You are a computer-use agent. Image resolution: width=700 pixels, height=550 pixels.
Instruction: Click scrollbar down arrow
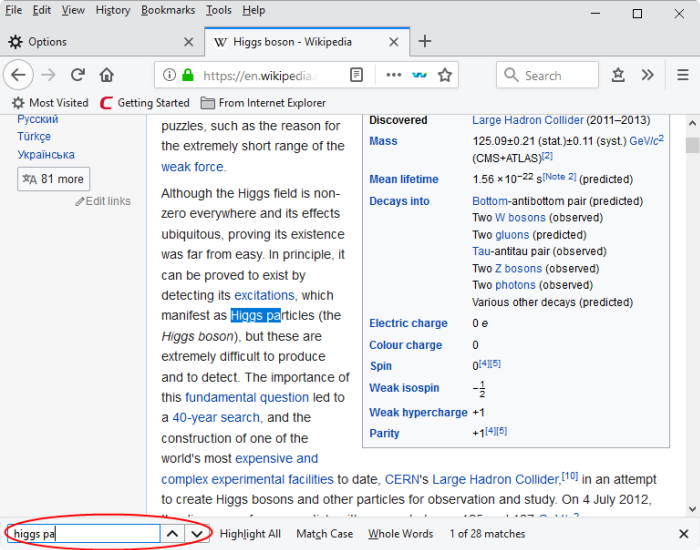point(692,509)
